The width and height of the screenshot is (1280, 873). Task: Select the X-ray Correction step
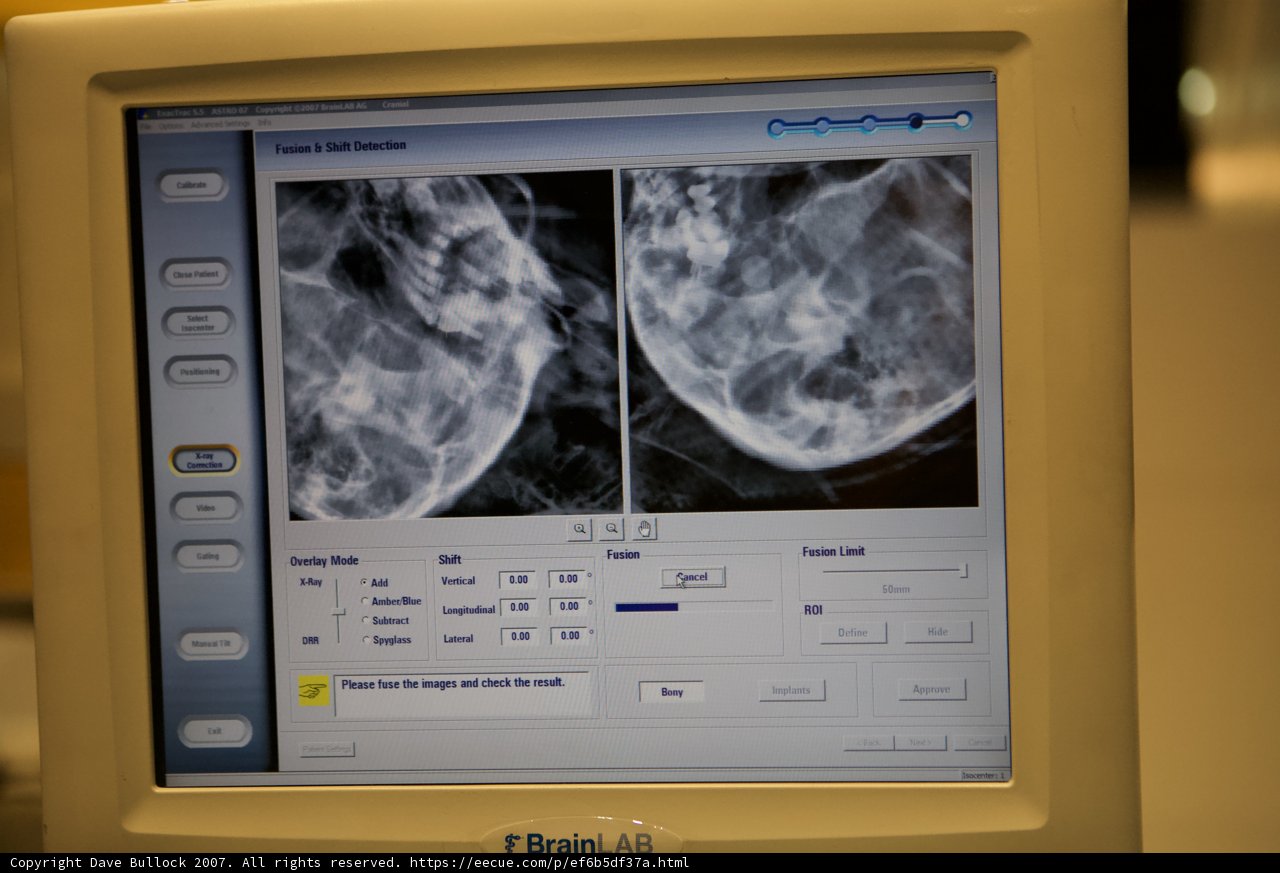[x=205, y=460]
